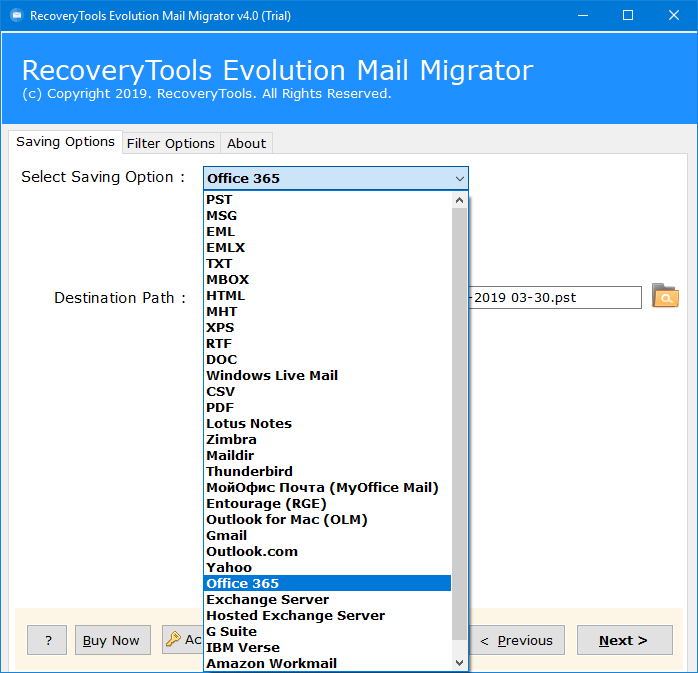Pick CSV from the dropdown list
This screenshot has width=698, height=673.
[x=327, y=392]
